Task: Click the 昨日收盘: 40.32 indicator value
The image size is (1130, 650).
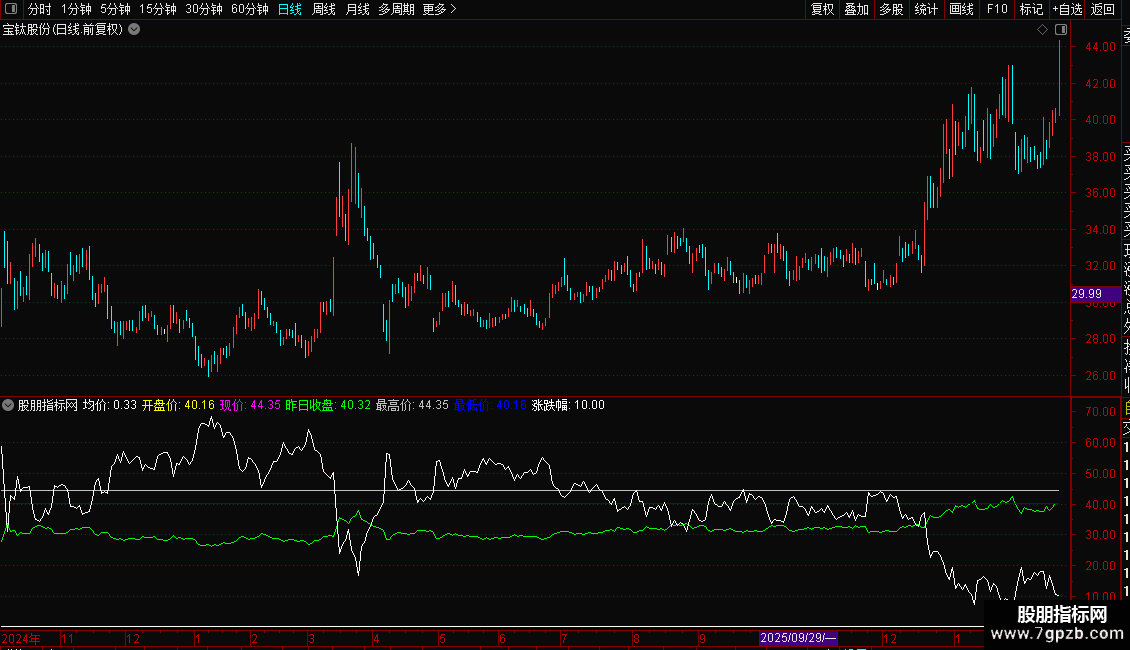Action: 328,405
